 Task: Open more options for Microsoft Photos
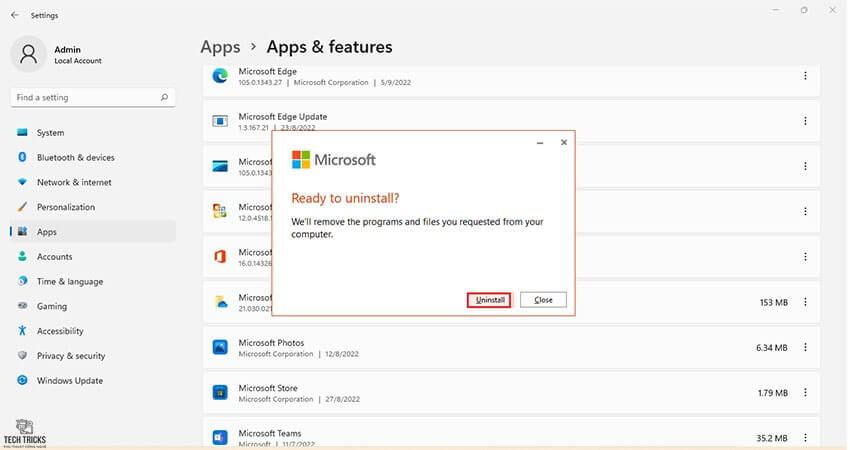click(805, 347)
